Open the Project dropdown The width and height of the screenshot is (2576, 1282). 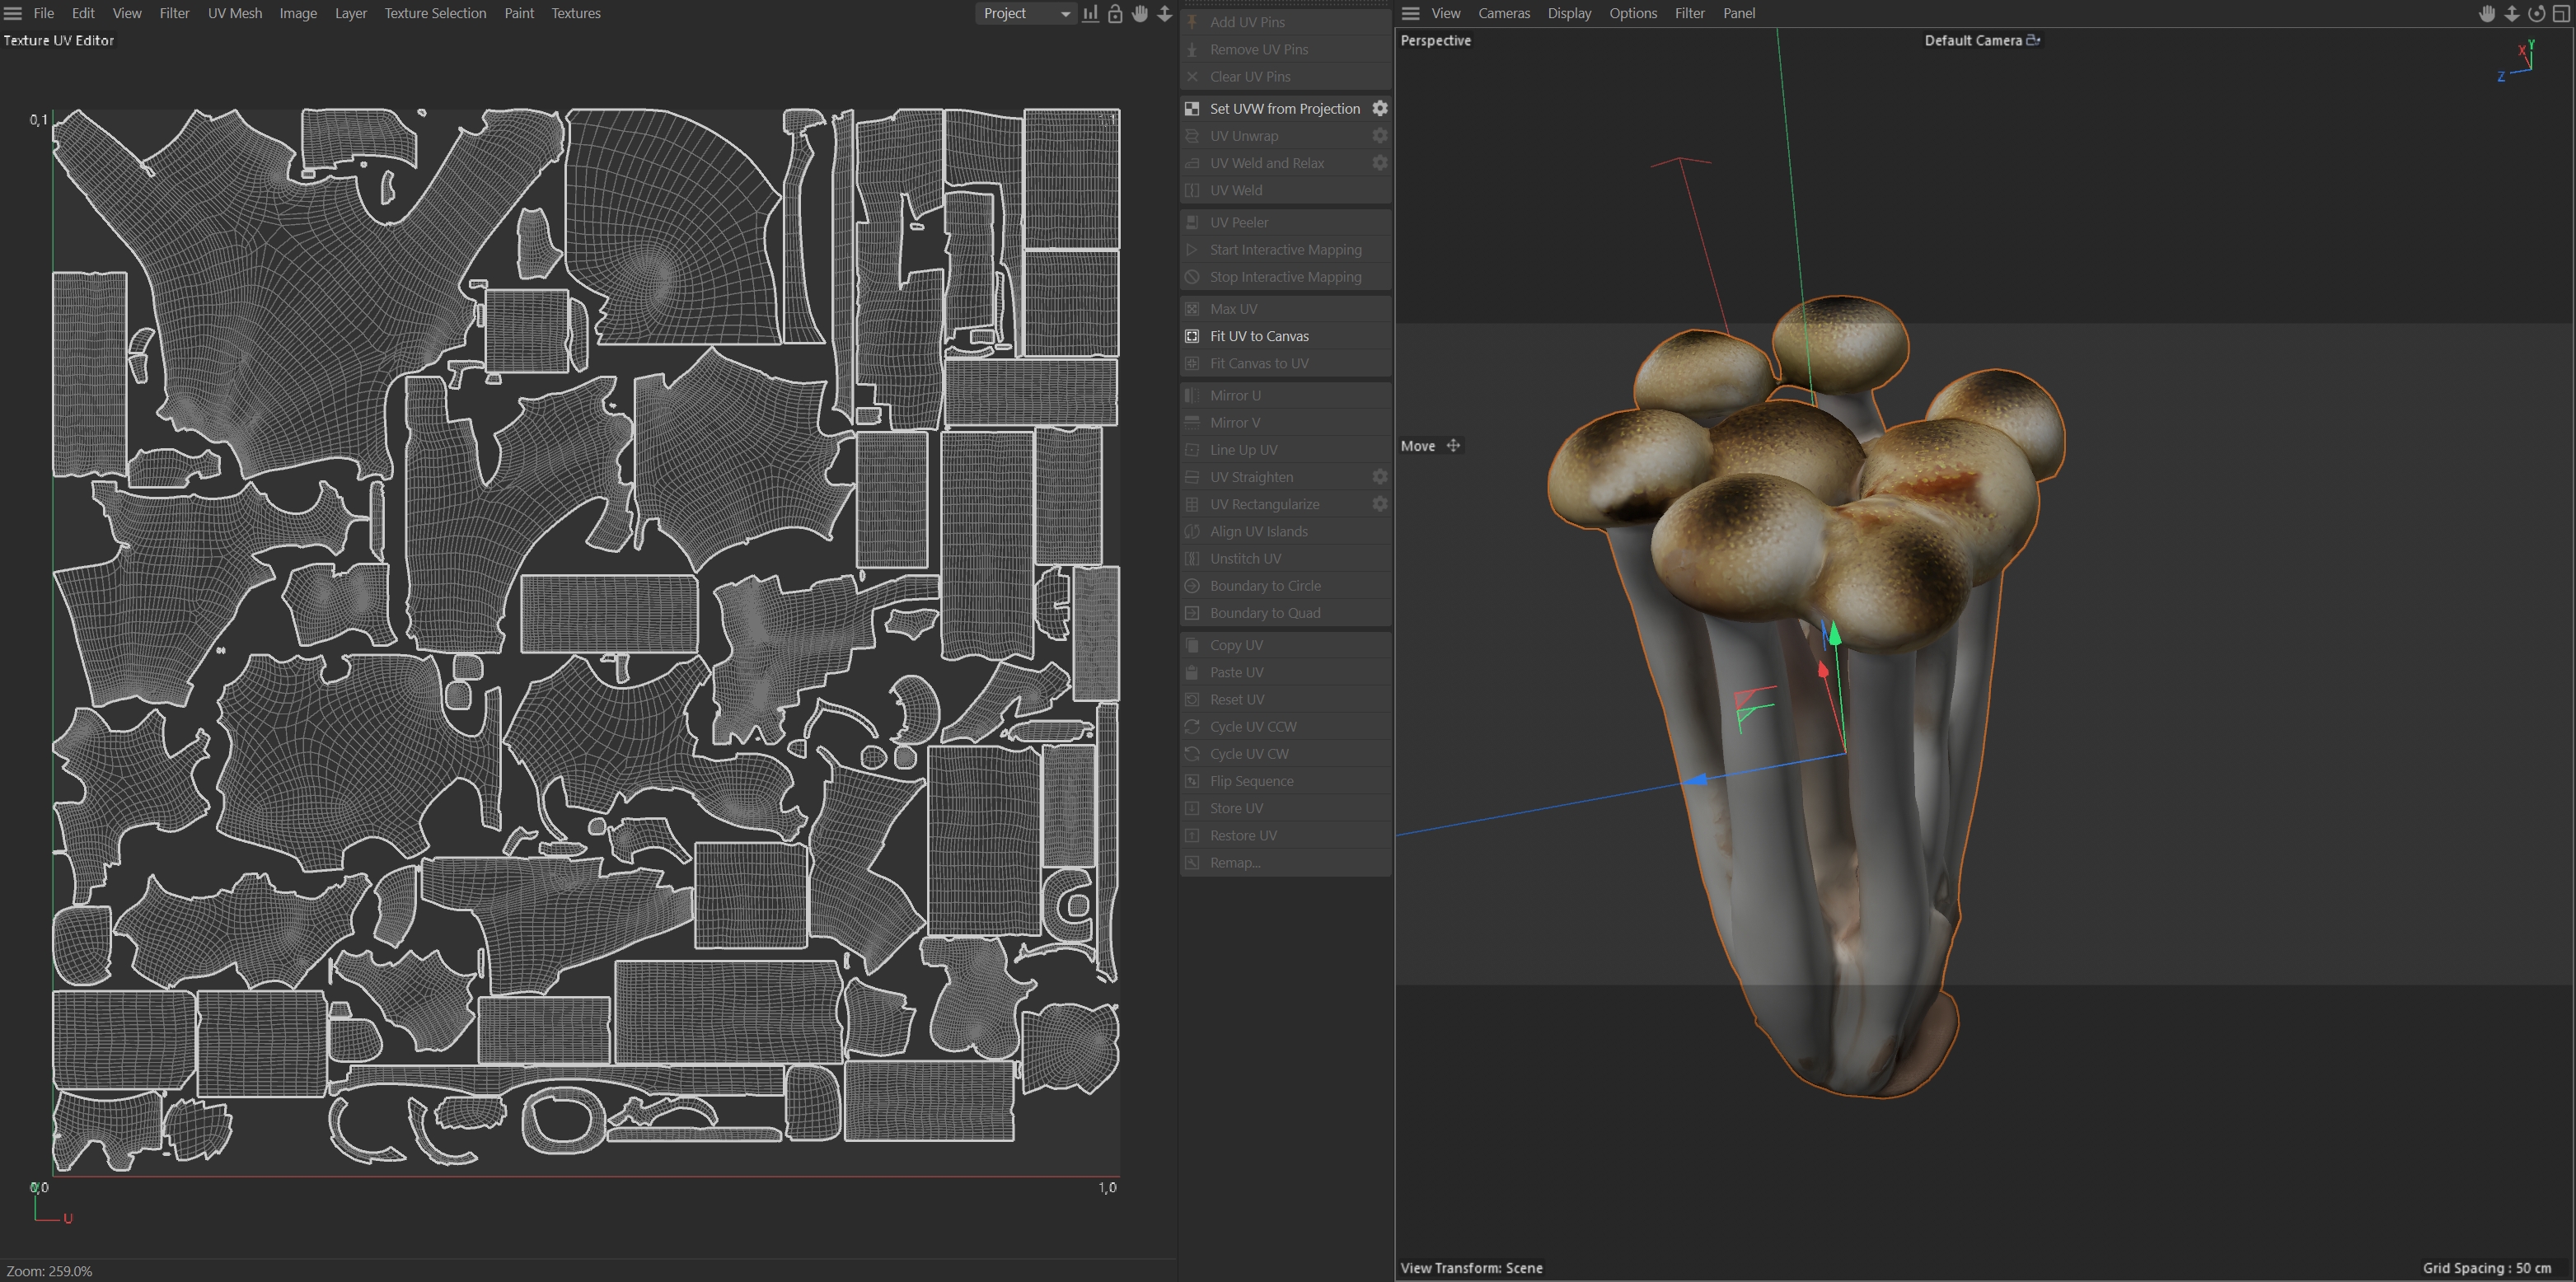pyautogui.click(x=1024, y=13)
